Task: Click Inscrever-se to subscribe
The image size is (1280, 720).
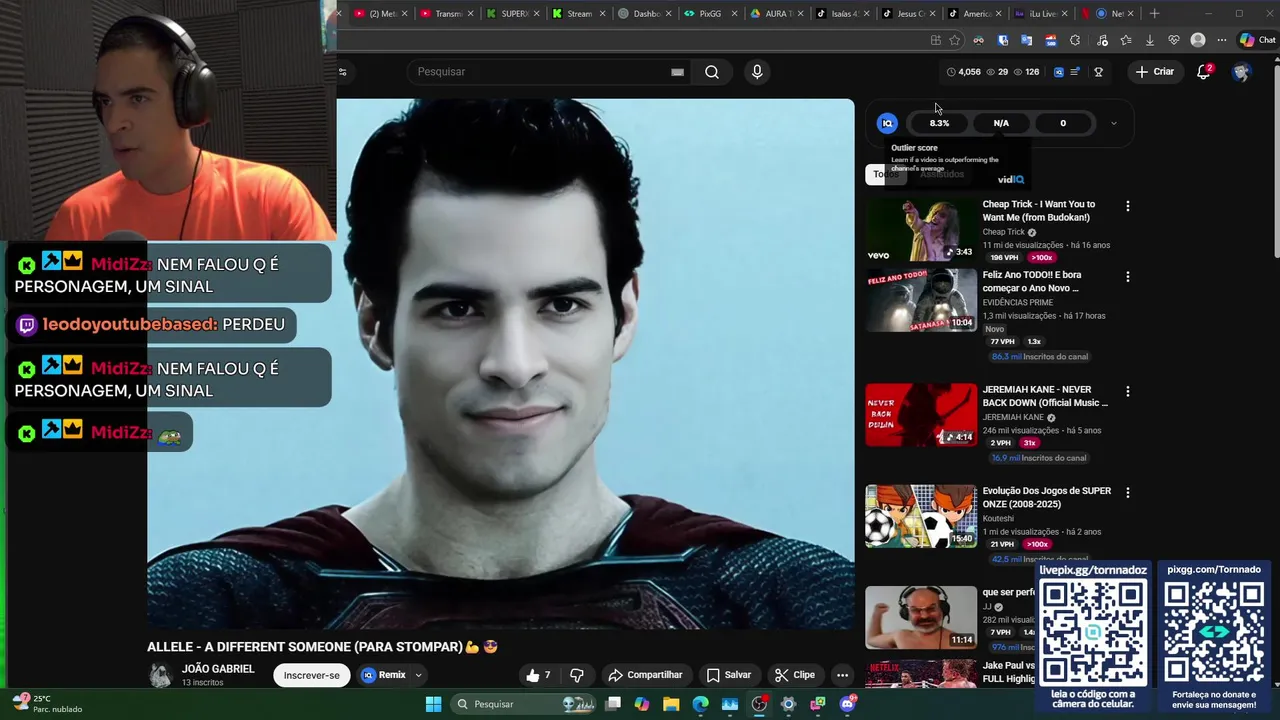Action: [312, 675]
